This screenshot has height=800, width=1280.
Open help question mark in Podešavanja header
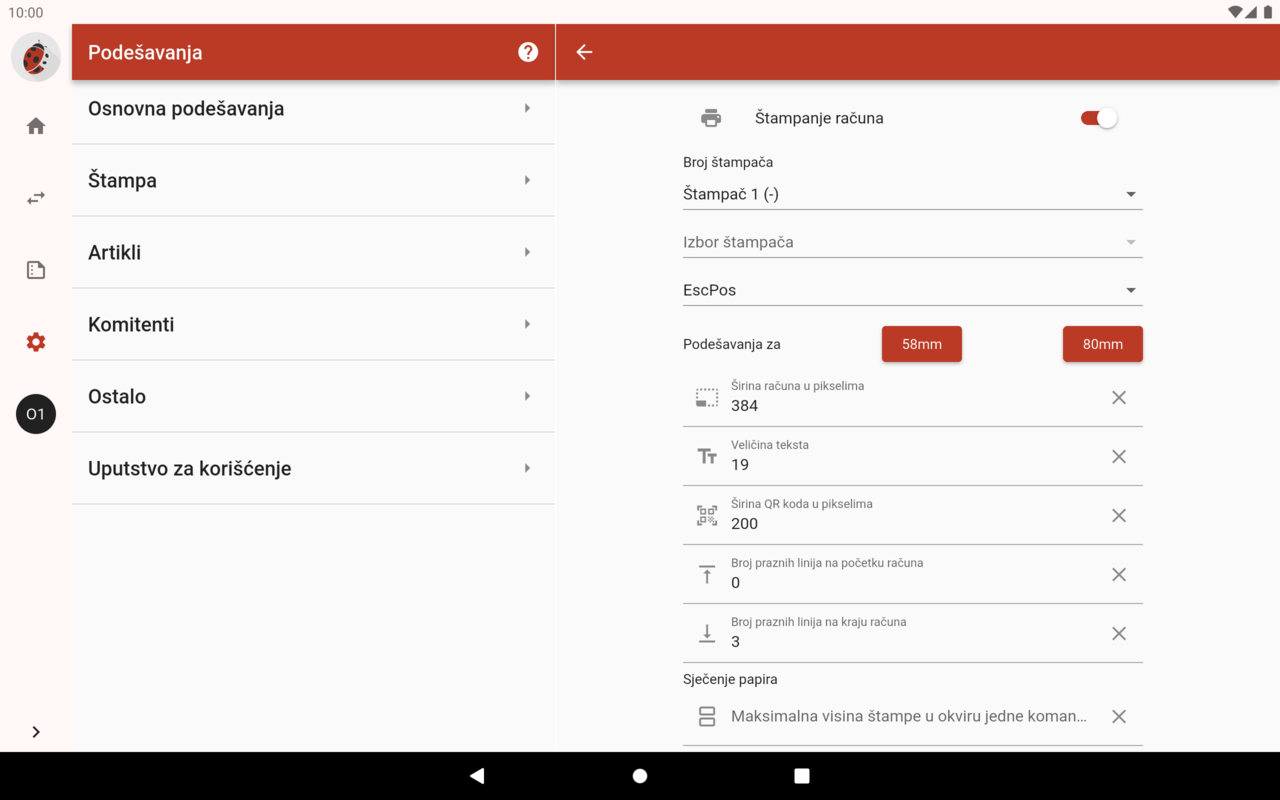click(x=528, y=52)
